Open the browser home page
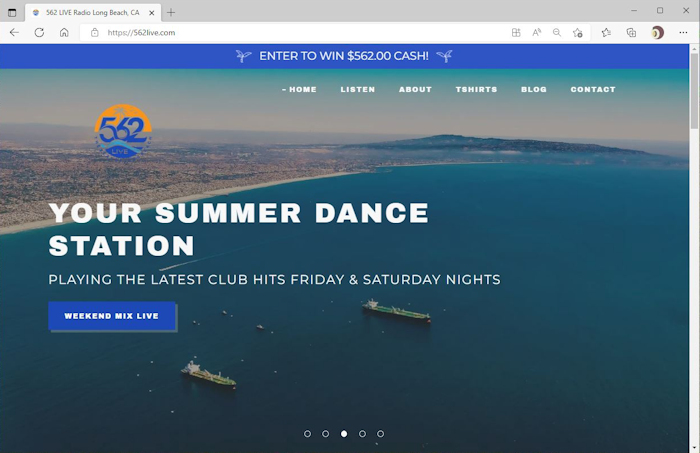 (x=64, y=33)
